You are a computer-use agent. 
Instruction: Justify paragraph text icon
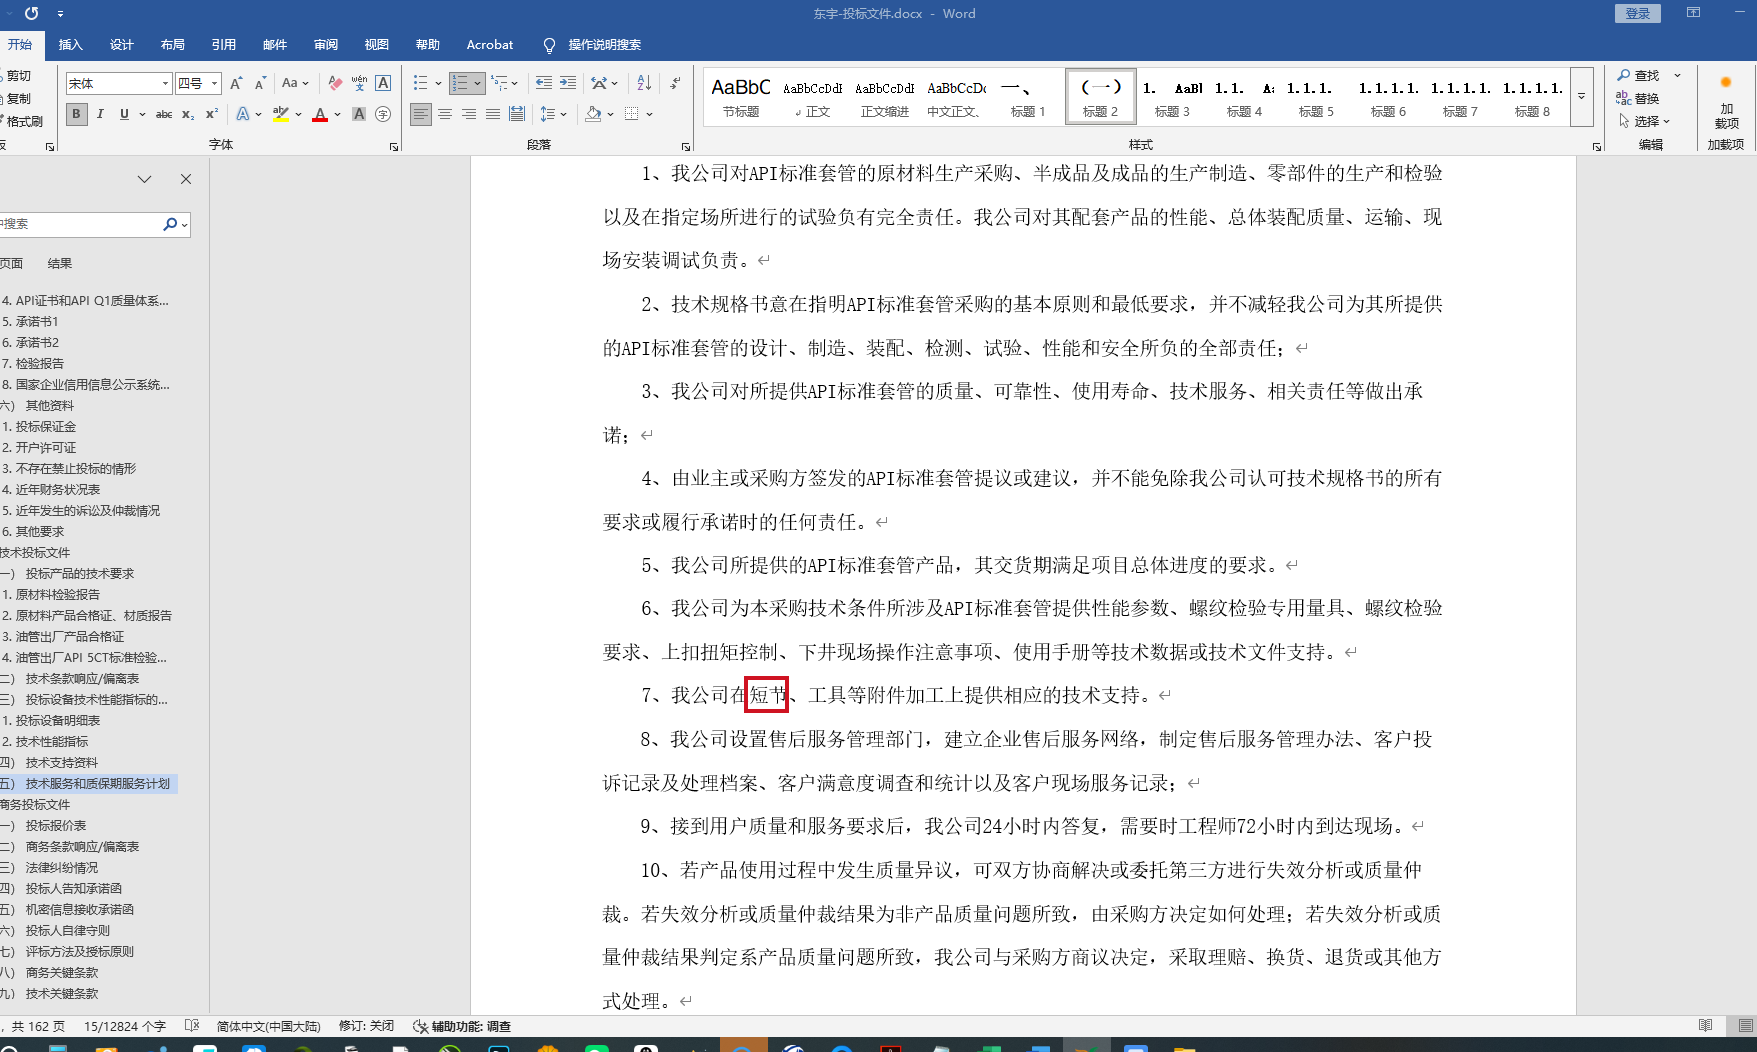pos(493,114)
